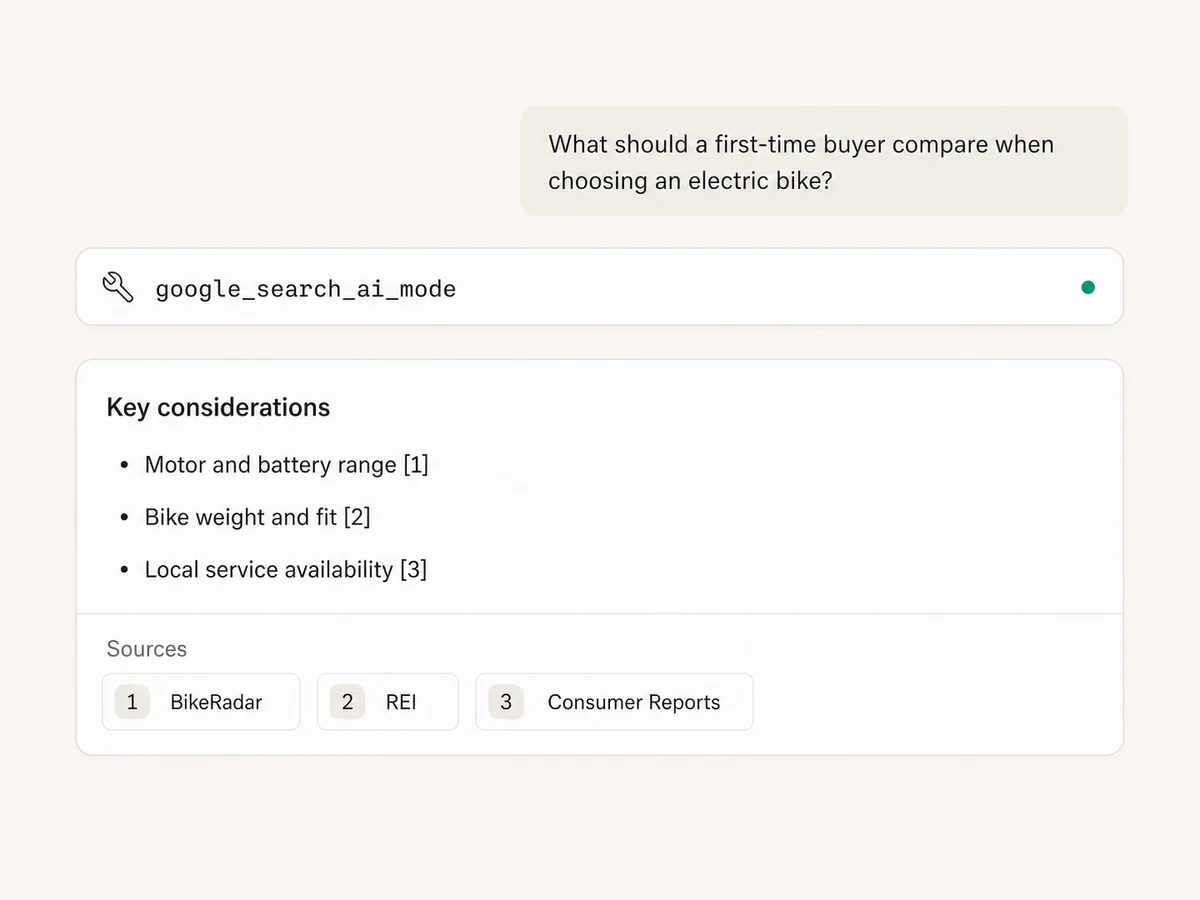The width and height of the screenshot is (1200, 900).
Task: Click citation [1] after Motor and battery range
Action: [415, 465]
